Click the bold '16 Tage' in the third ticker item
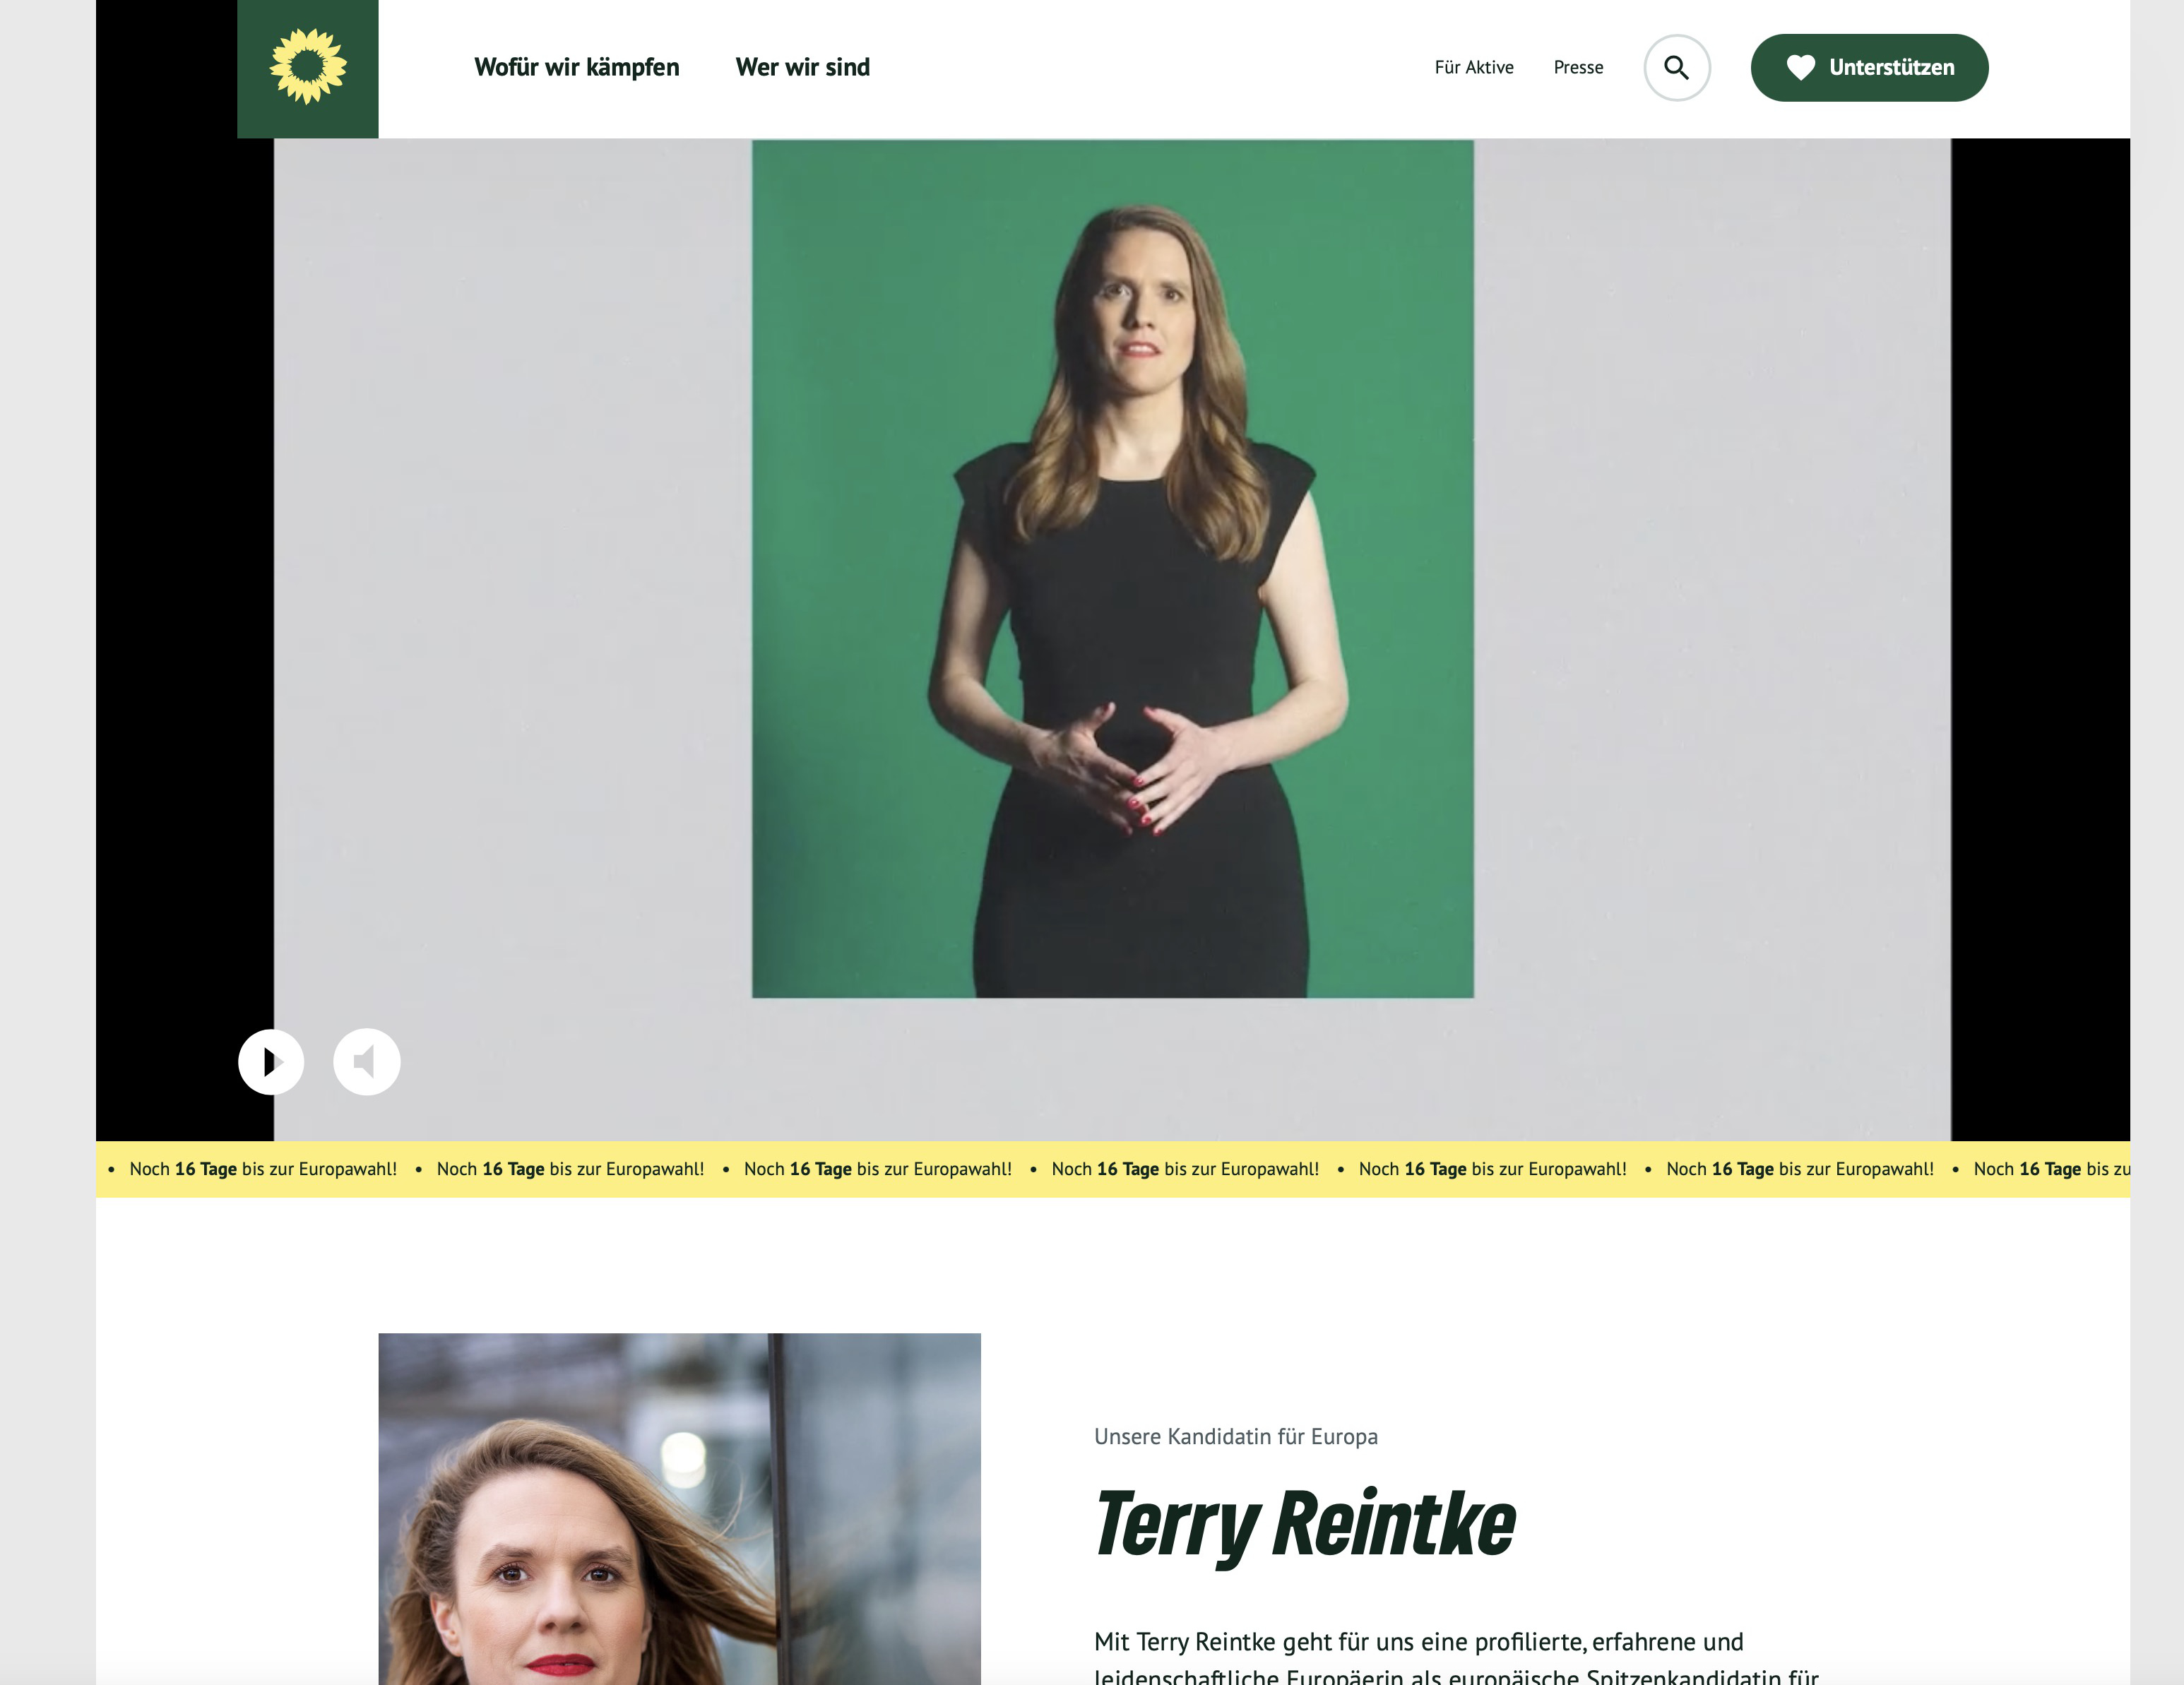This screenshot has height=1685, width=2184. pyautogui.click(x=820, y=1169)
